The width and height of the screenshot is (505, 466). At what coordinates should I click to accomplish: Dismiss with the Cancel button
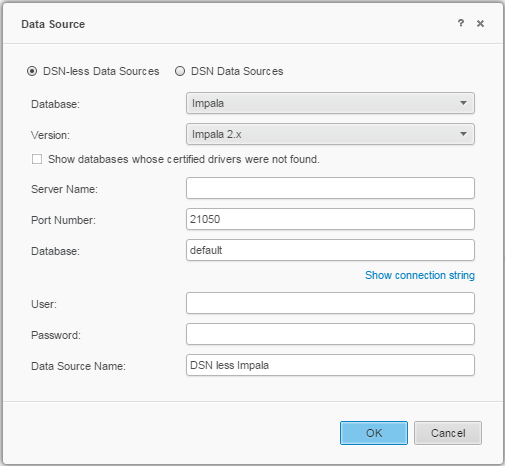point(448,433)
